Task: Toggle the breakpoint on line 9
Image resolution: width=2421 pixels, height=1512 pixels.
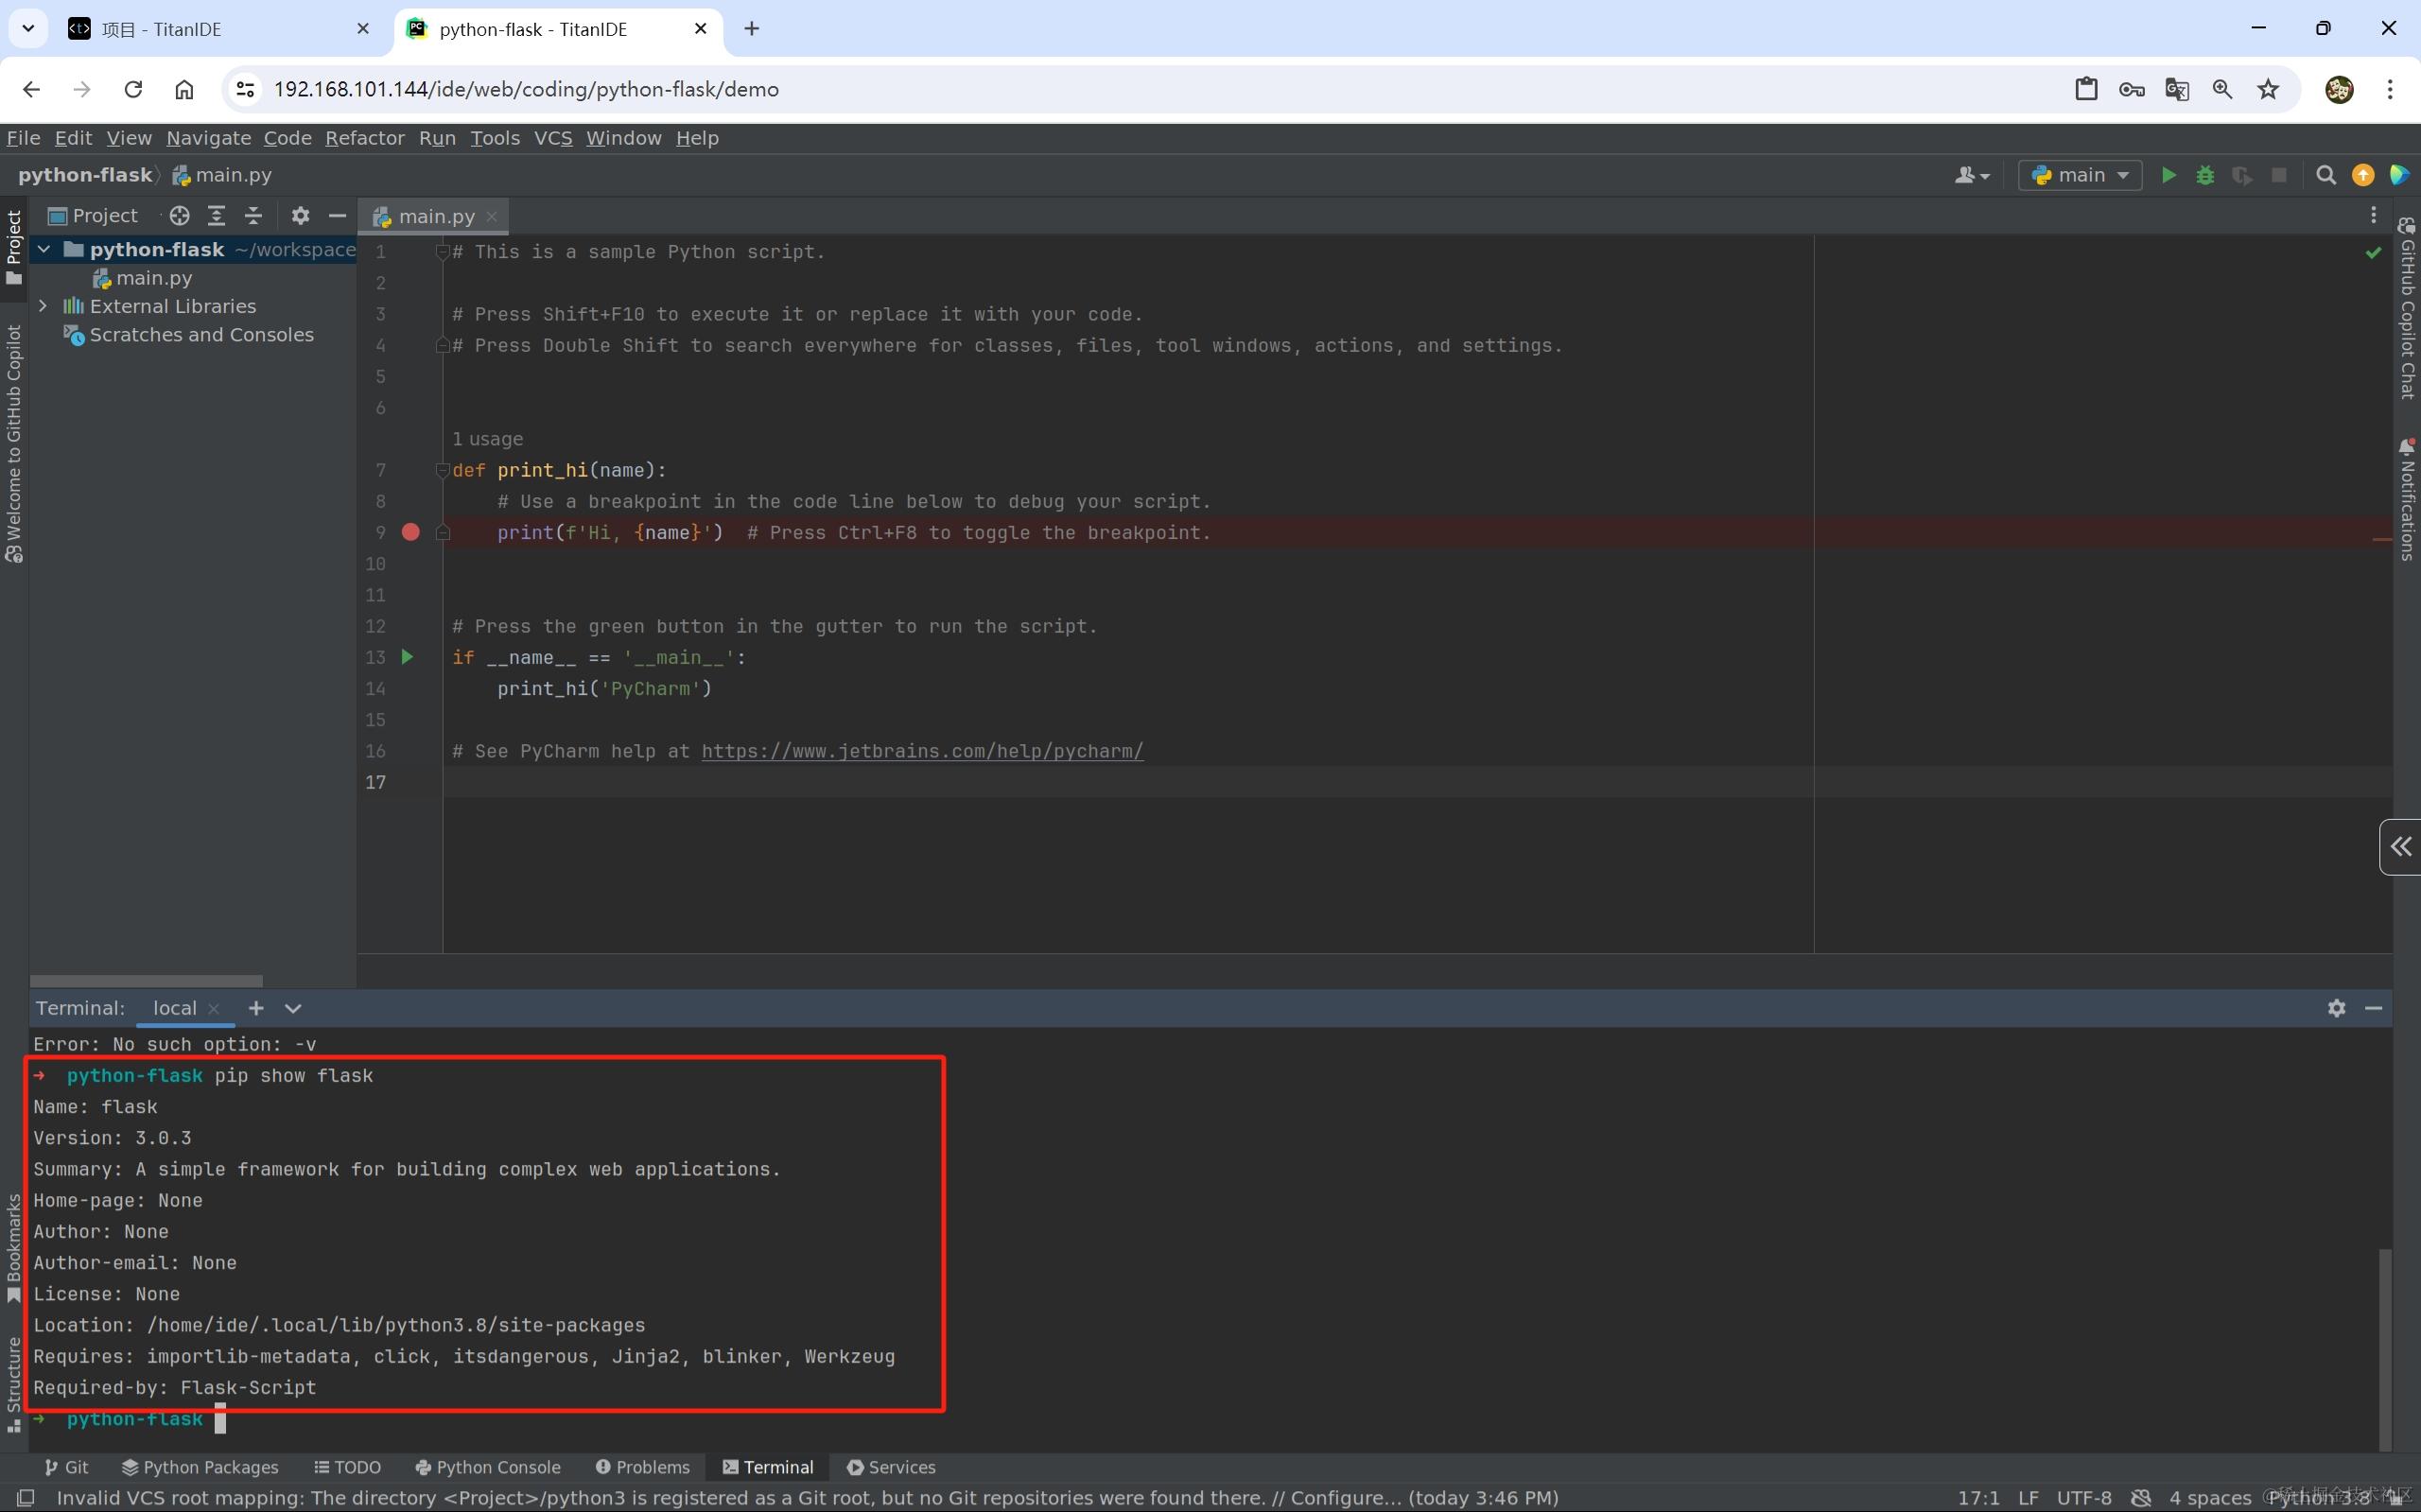Action: tap(410, 532)
